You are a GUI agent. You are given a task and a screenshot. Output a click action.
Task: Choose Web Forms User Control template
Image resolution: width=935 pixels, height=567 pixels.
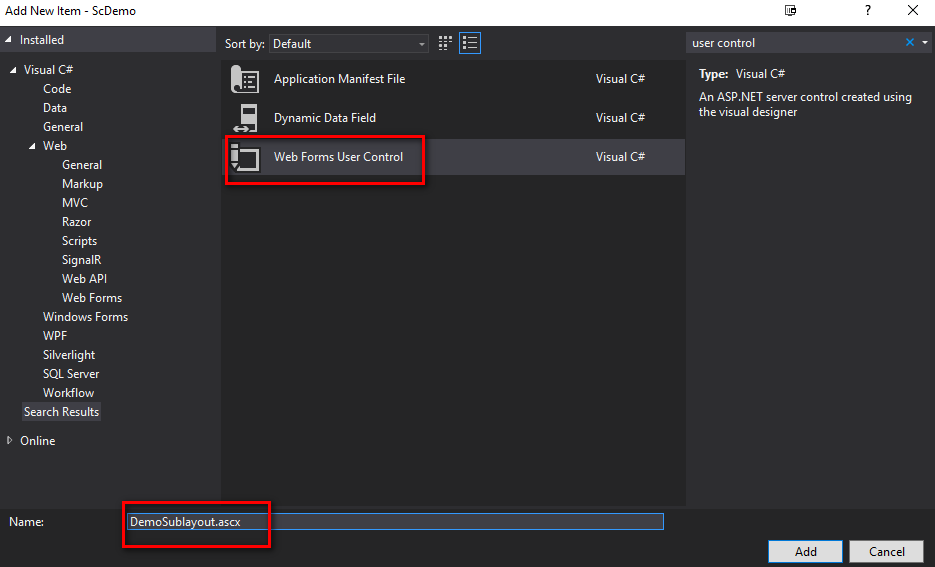pos(453,157)
